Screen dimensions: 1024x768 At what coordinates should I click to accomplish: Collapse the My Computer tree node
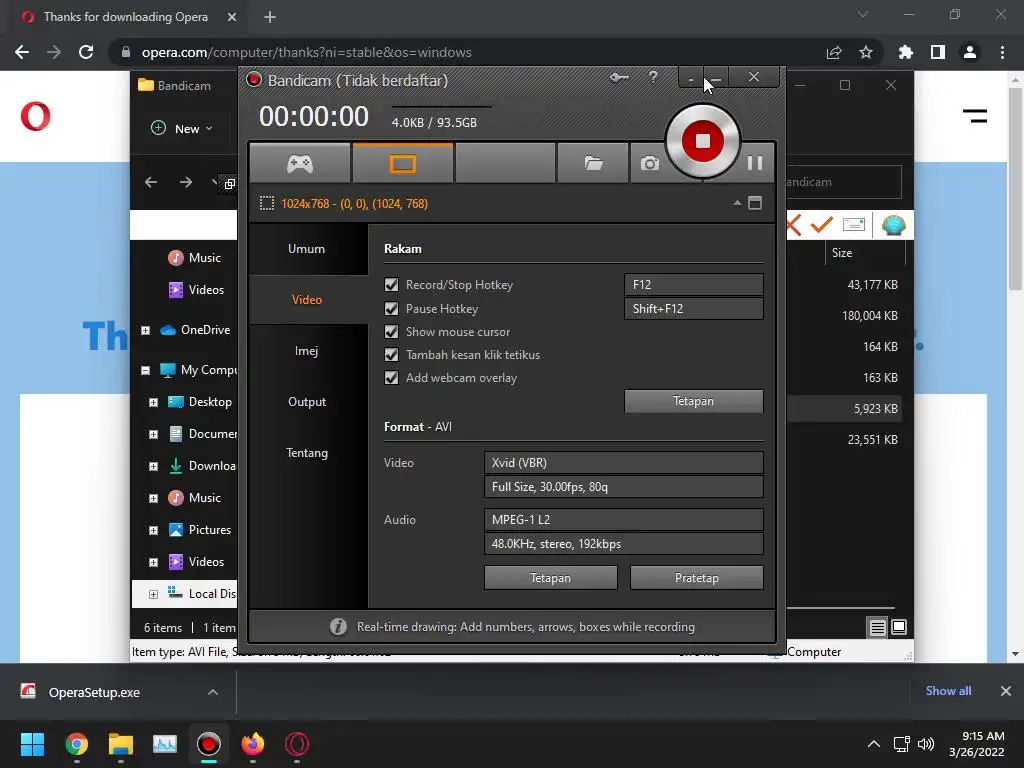coord(146,370)
